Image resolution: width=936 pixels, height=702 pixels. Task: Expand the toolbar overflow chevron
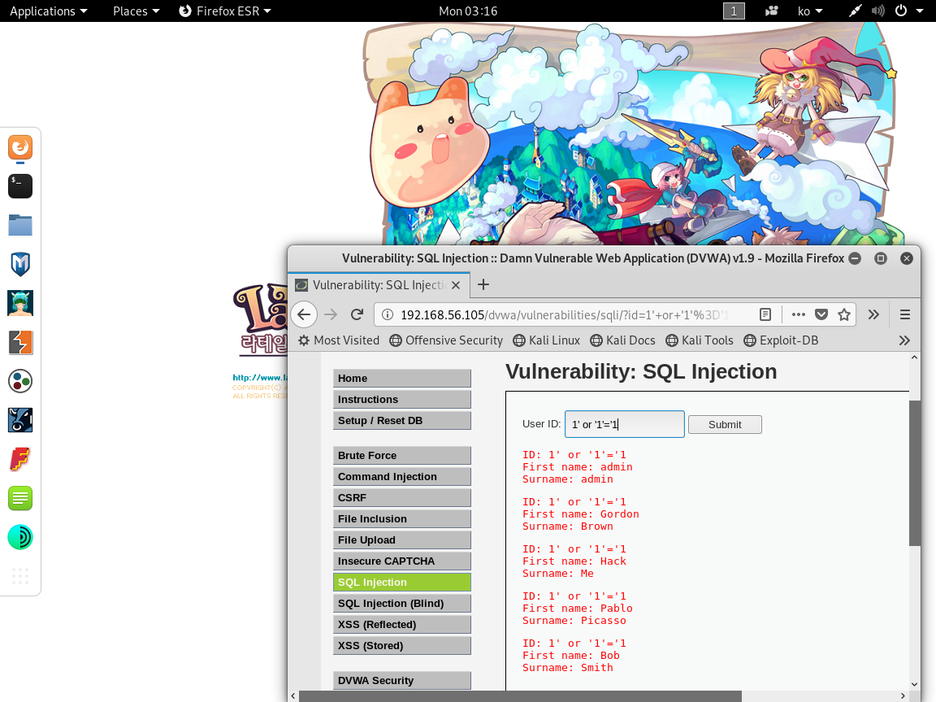873,315
